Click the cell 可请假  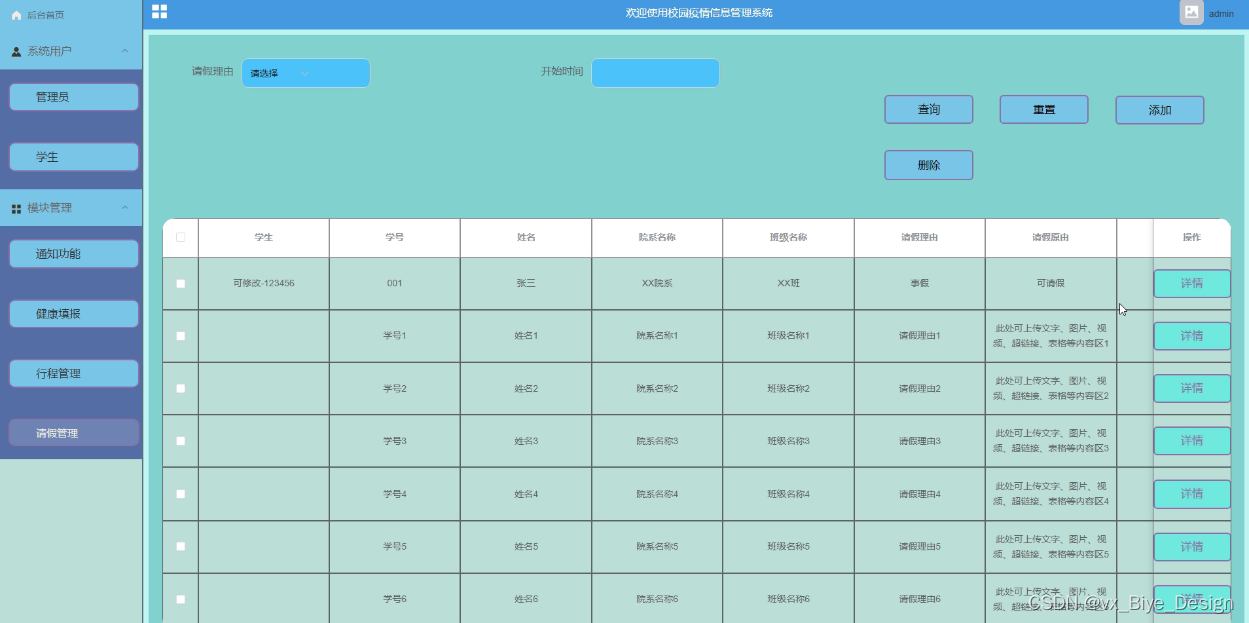click(1051, 284)
